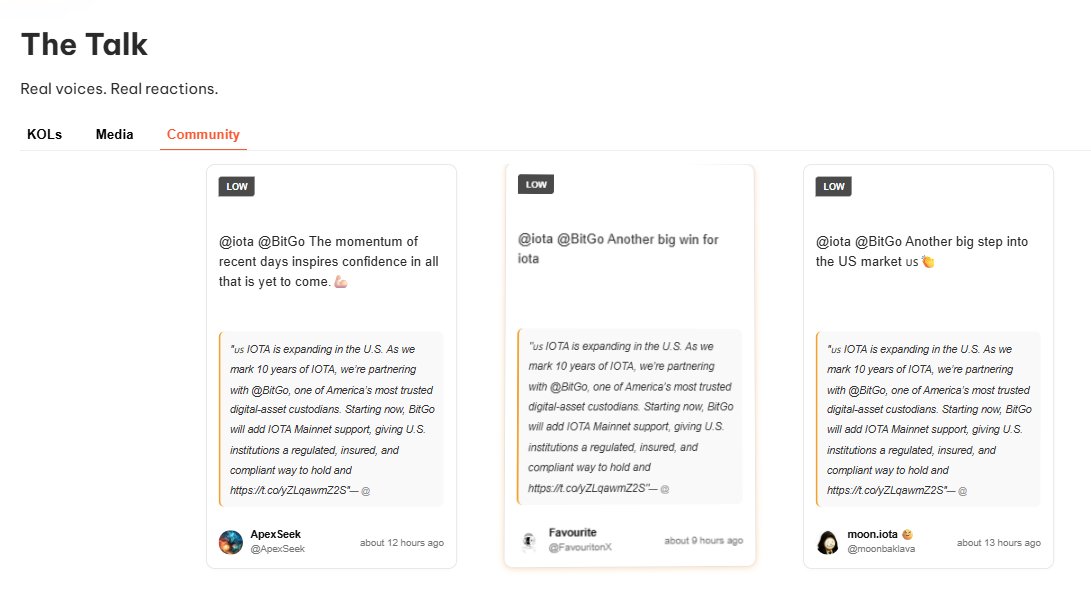Click the LOW badge on Favourite's card

click(x=536, y=184)
